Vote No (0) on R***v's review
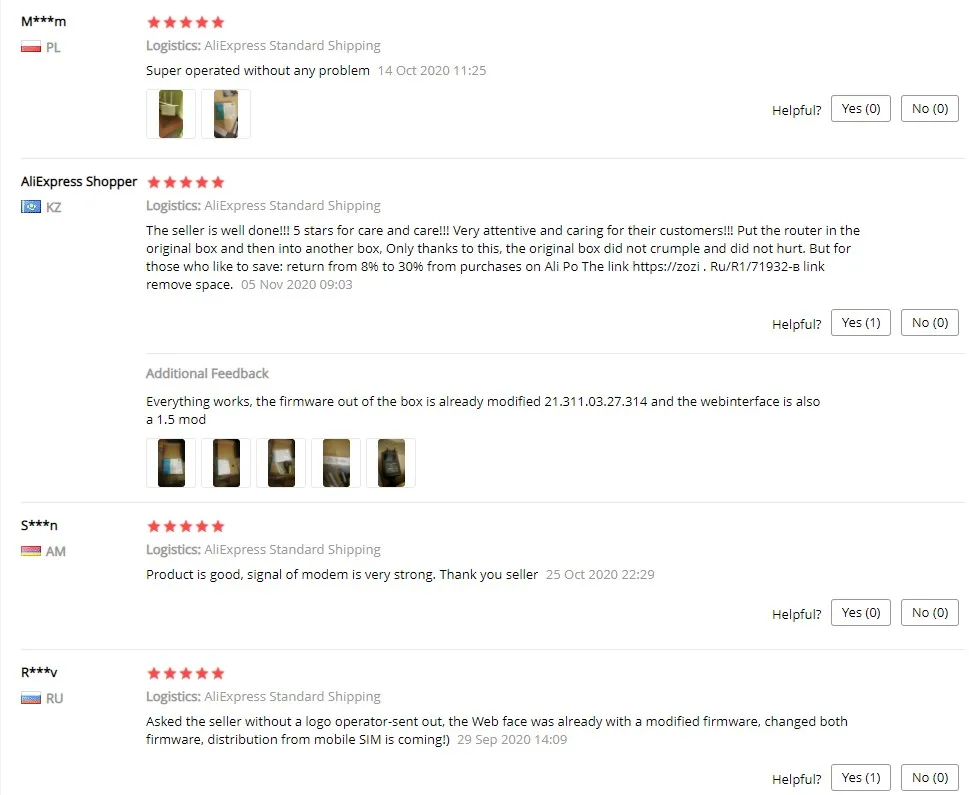The image size is (969, 795). pos(930,778)
